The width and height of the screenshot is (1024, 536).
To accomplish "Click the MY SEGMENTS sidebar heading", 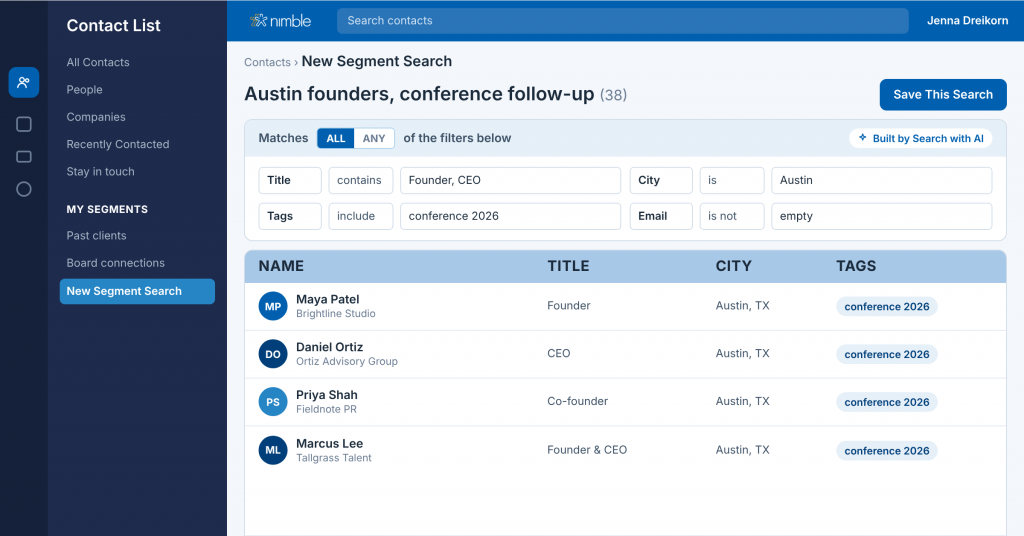I will click(x=107, y=209).
